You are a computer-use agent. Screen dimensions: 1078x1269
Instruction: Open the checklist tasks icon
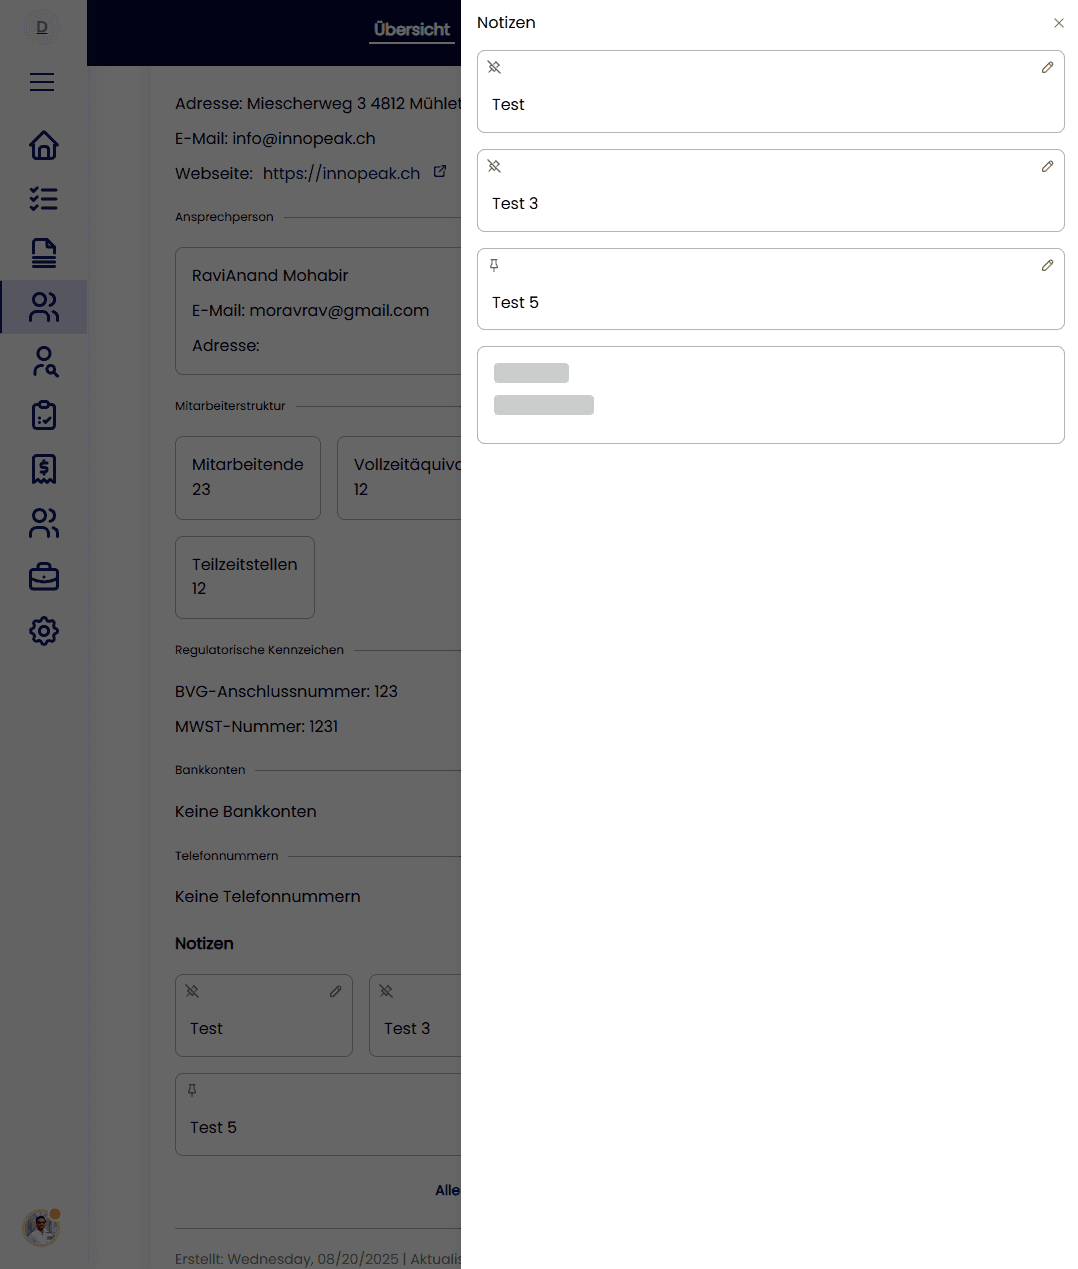pos(44,199)
